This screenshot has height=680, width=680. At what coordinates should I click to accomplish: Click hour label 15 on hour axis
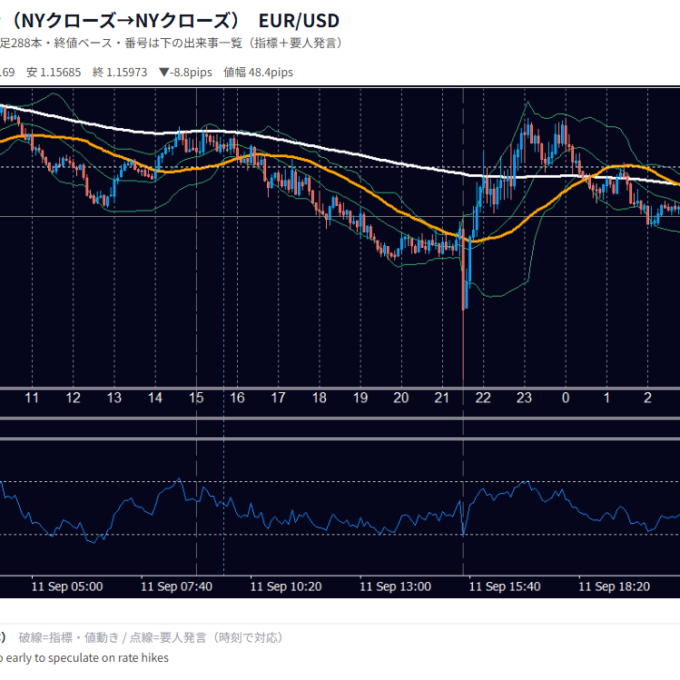click(x=196, y=398)
